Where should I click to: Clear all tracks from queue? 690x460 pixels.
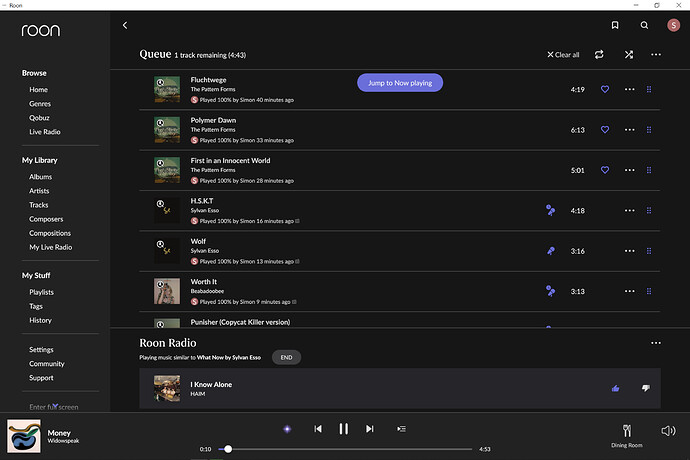[x=563, y=55]
